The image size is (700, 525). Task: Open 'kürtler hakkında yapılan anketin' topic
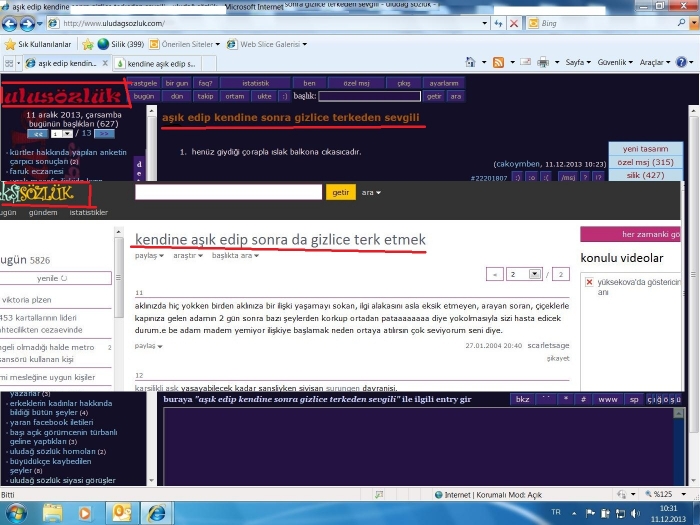pyautogui.click(x=67, y=157)
